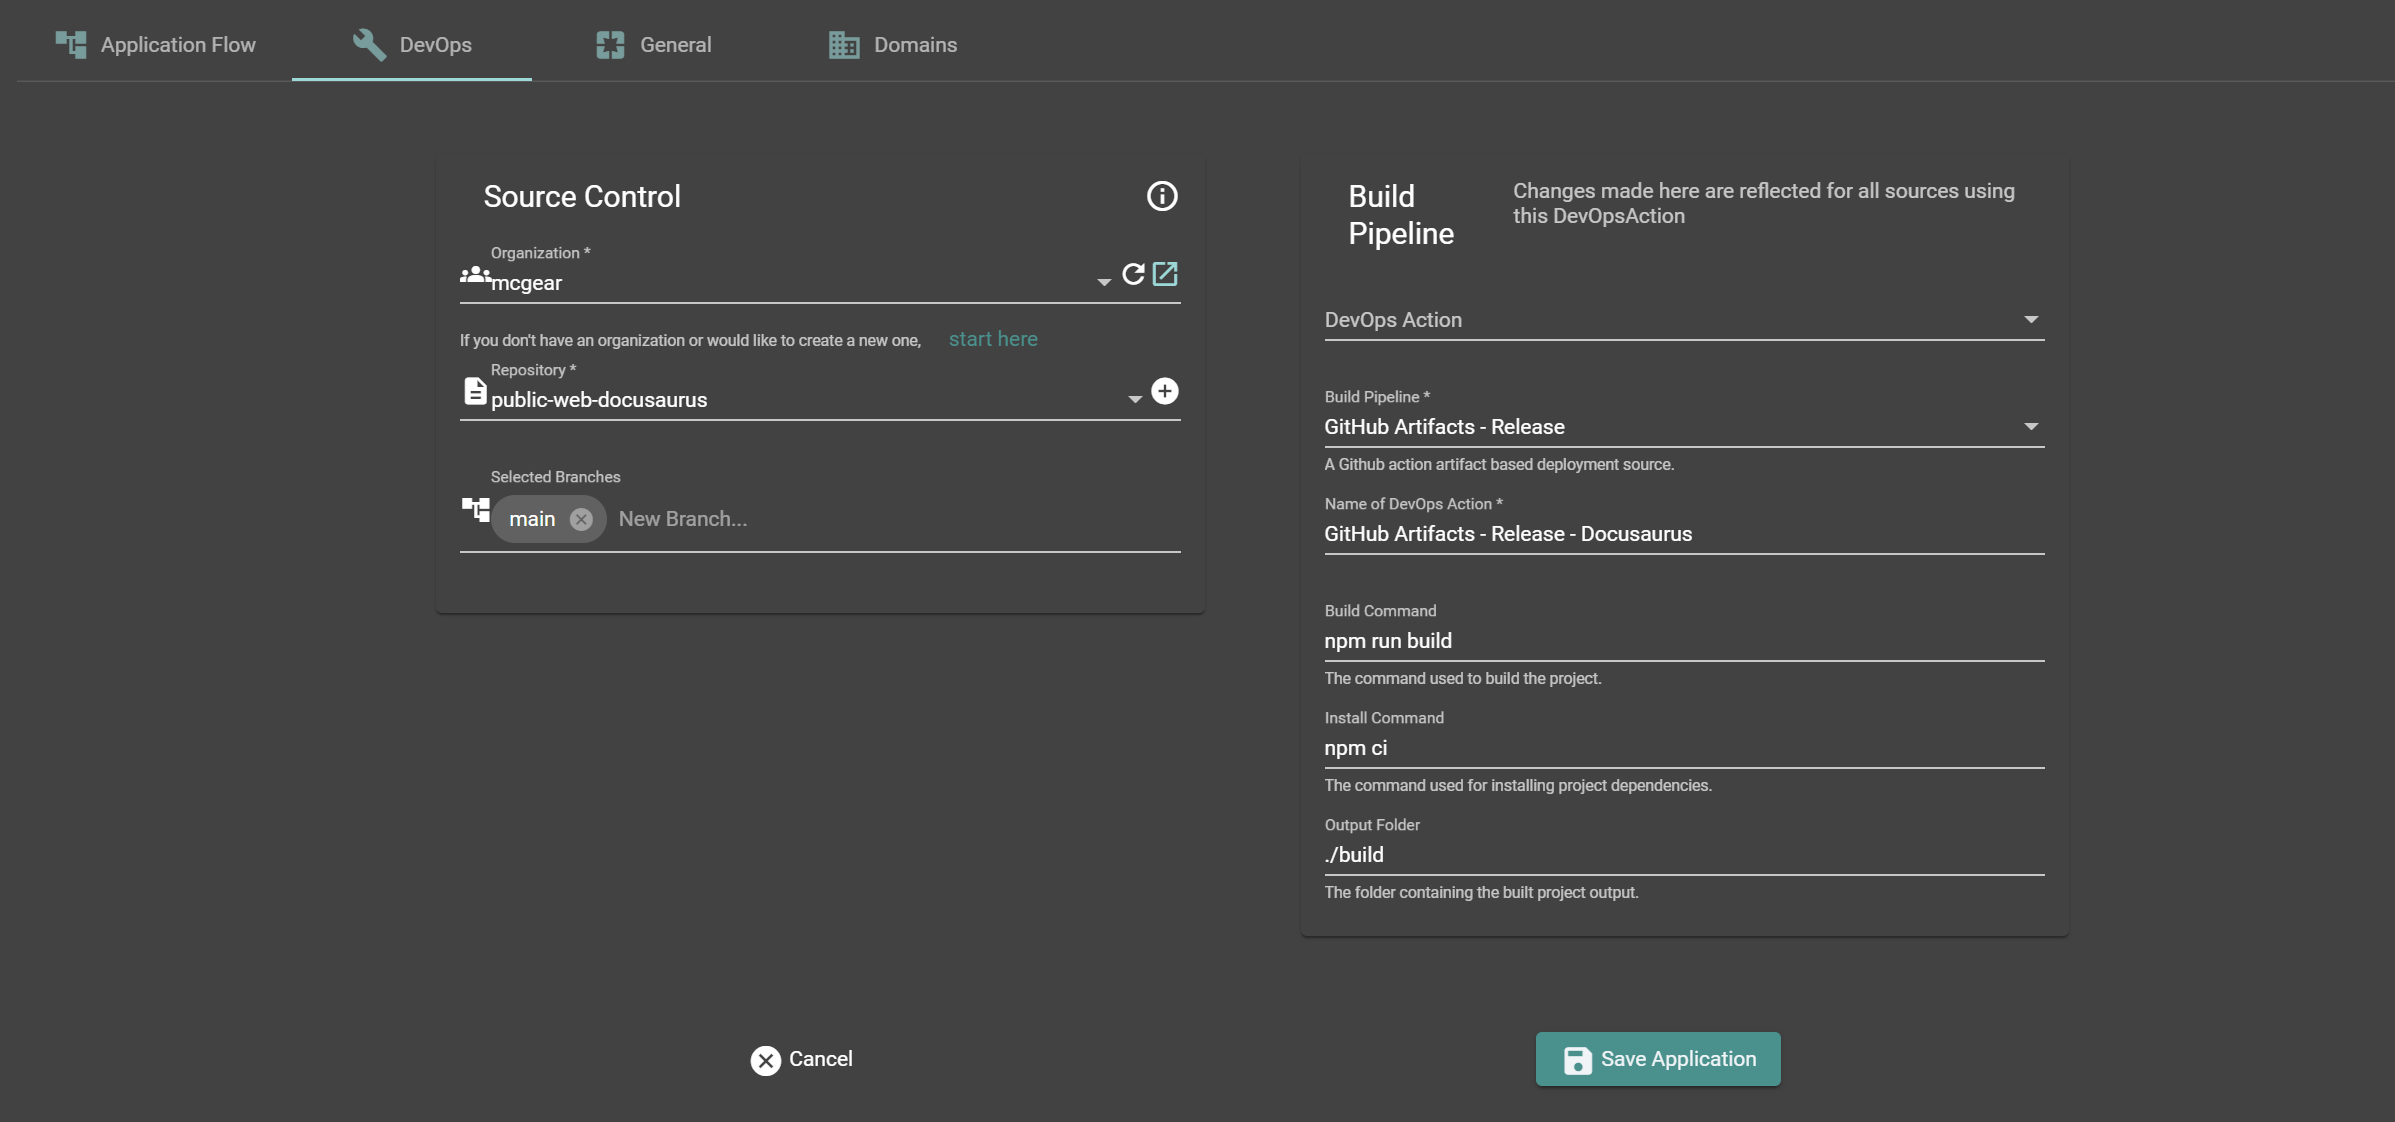This screenshot has width=2395, height=1122.
Task: Click 'Changes made here are reflected' notice text
Action: coord(1764,203)
